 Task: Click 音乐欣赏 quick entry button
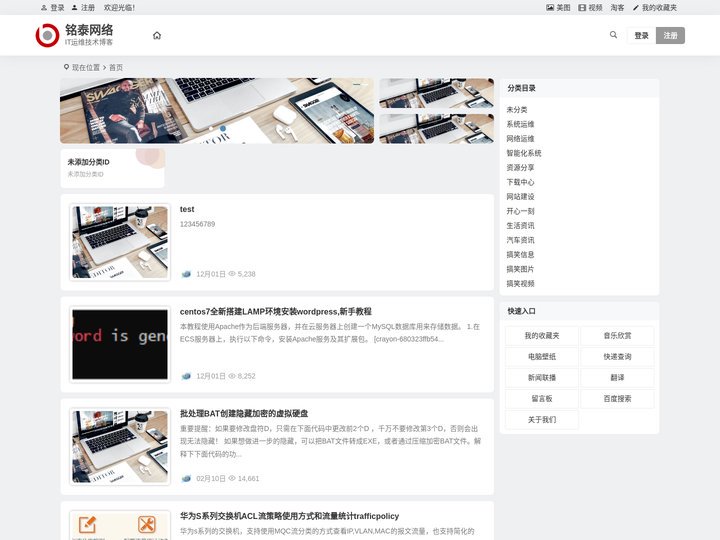pos(617,336)
